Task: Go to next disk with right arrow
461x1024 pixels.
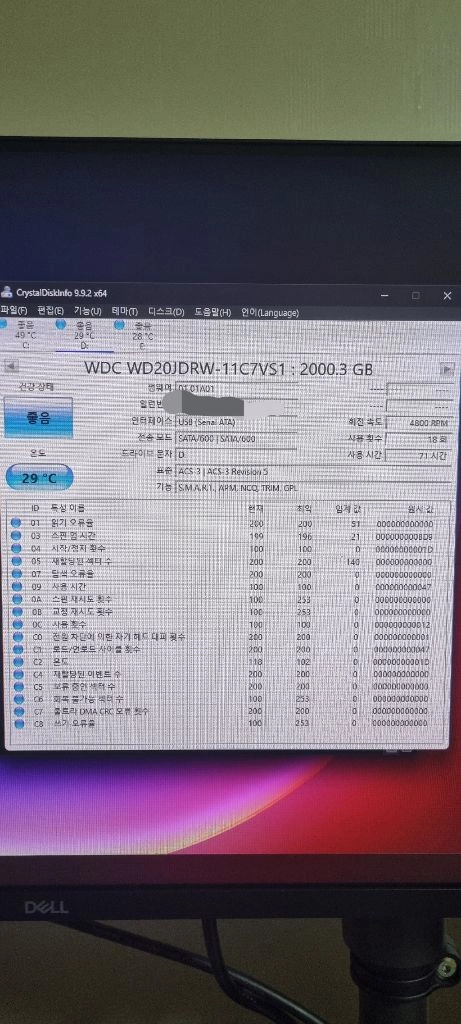Action: coord(447,369)
